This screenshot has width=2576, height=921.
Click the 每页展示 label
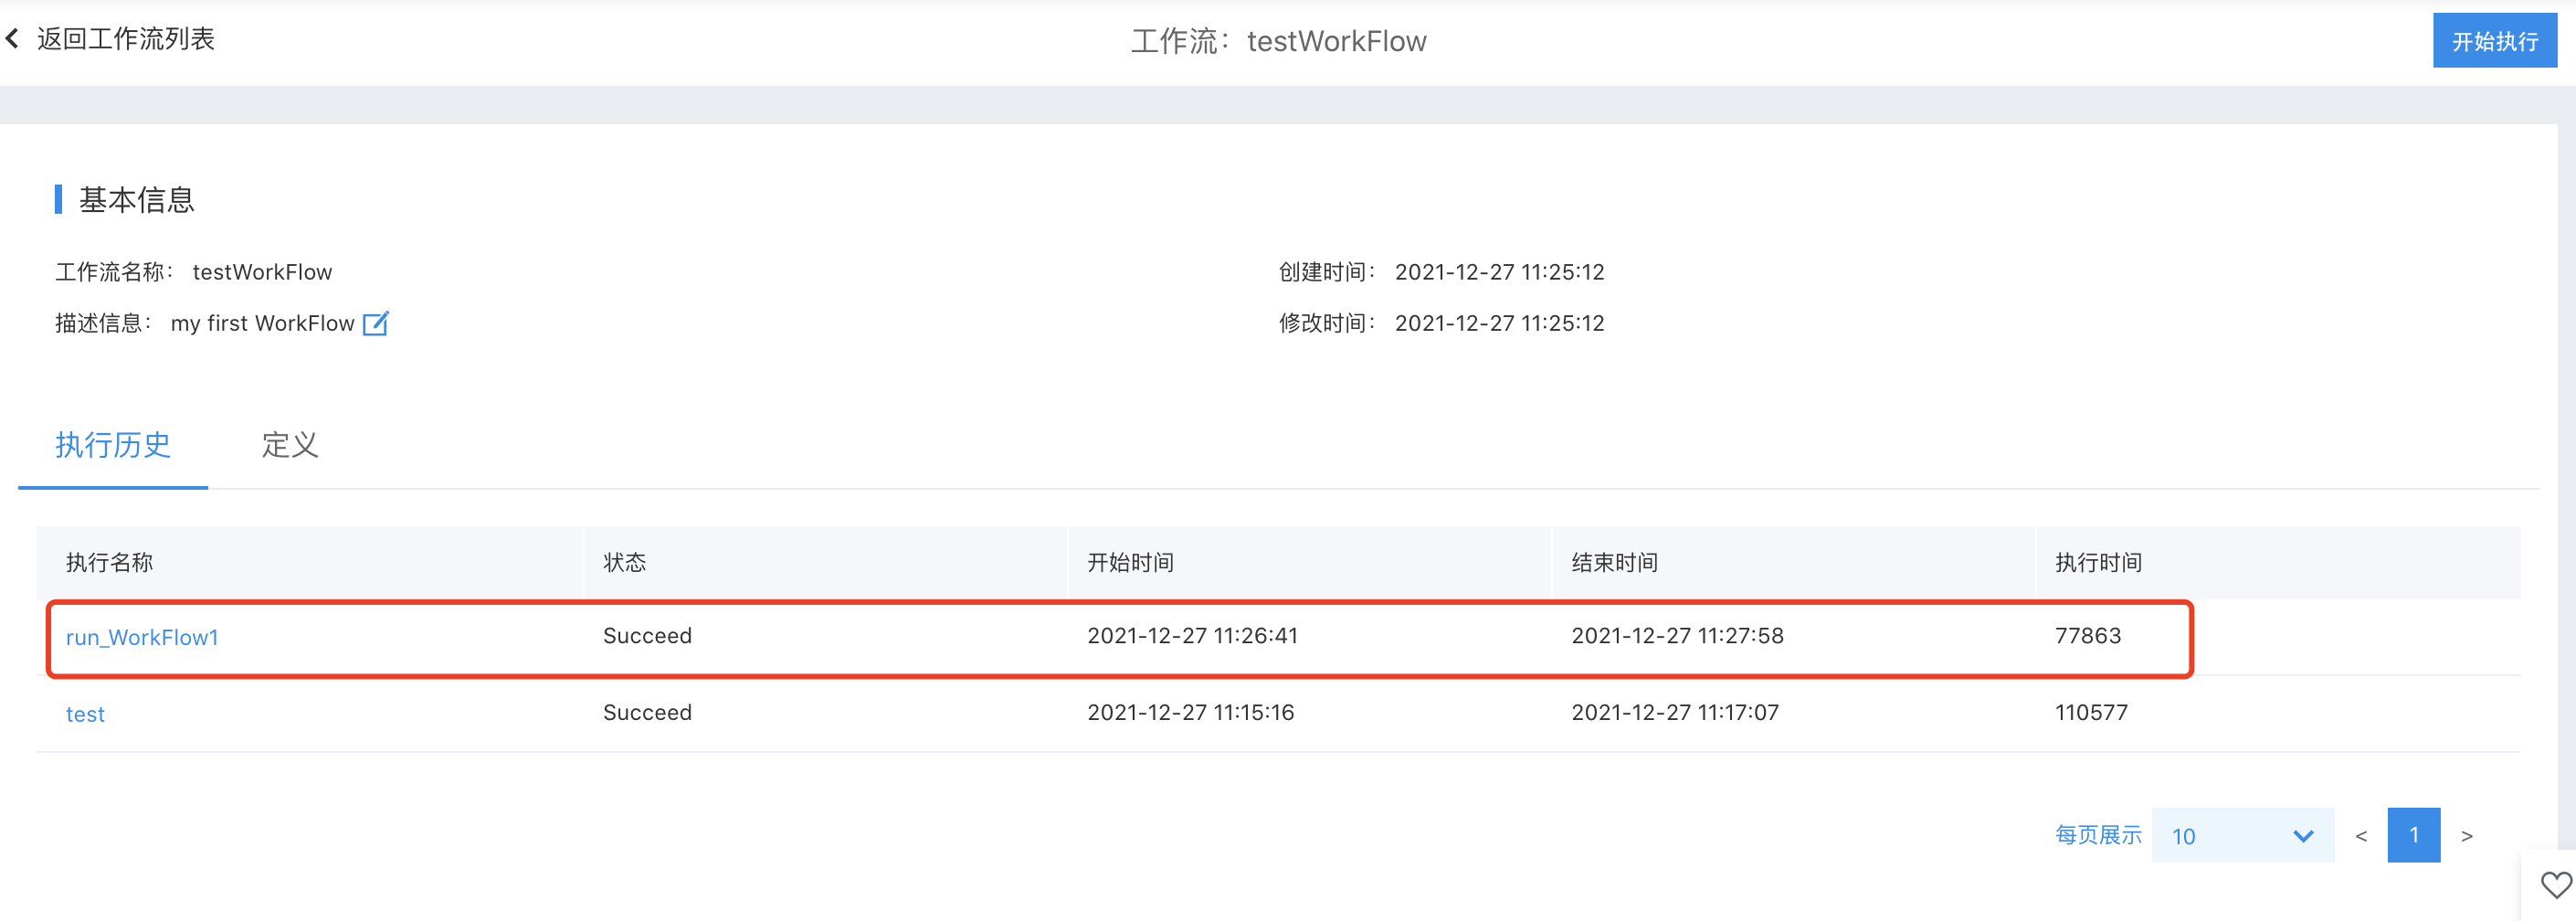[2098, 835]
